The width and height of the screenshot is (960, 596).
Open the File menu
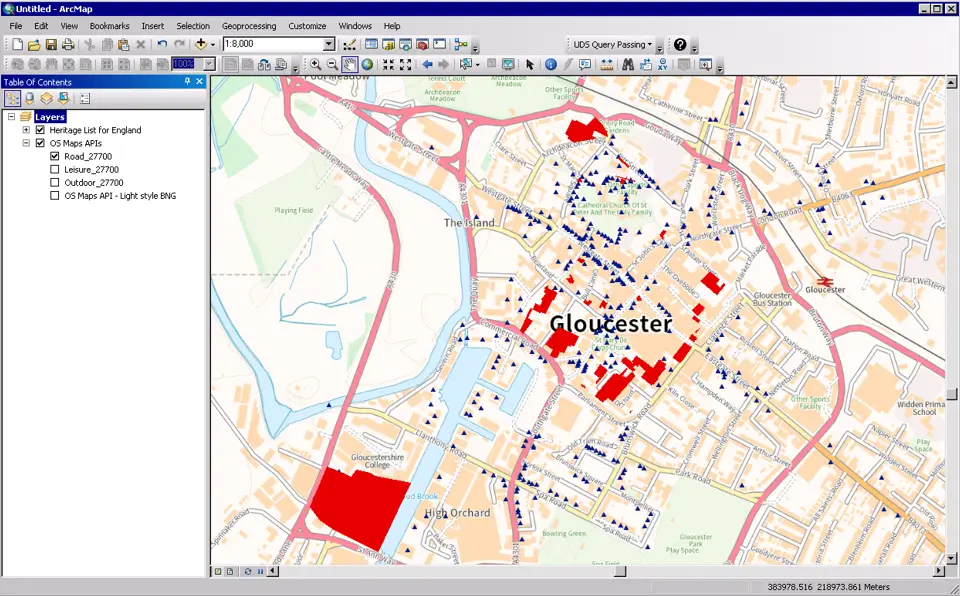coord(16,26)
